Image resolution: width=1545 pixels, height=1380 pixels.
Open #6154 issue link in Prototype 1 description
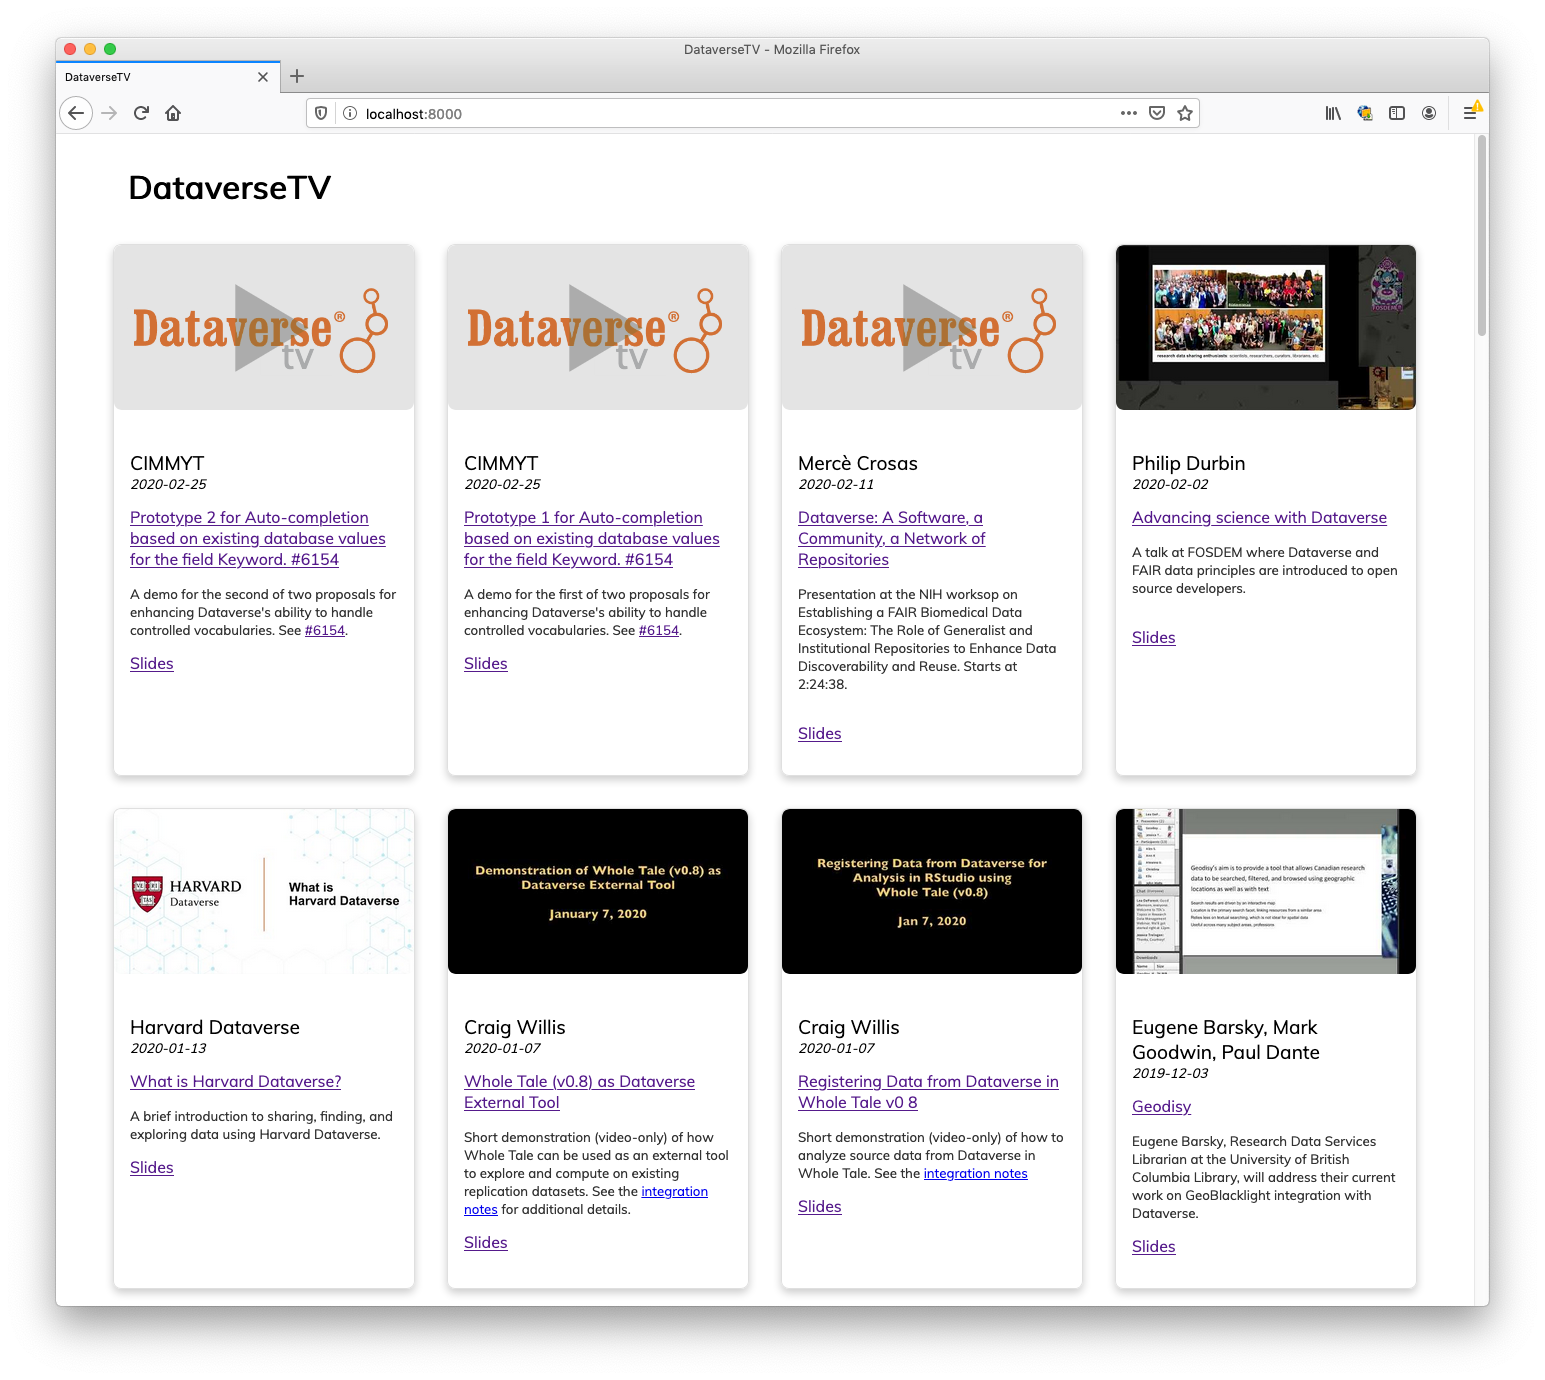[x=659, y=630]
